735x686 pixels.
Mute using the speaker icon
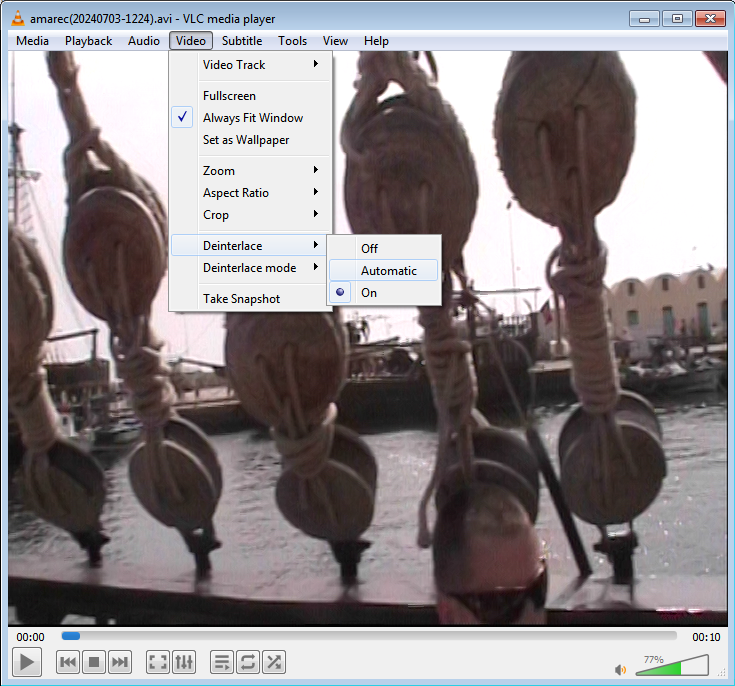[620, 669]
